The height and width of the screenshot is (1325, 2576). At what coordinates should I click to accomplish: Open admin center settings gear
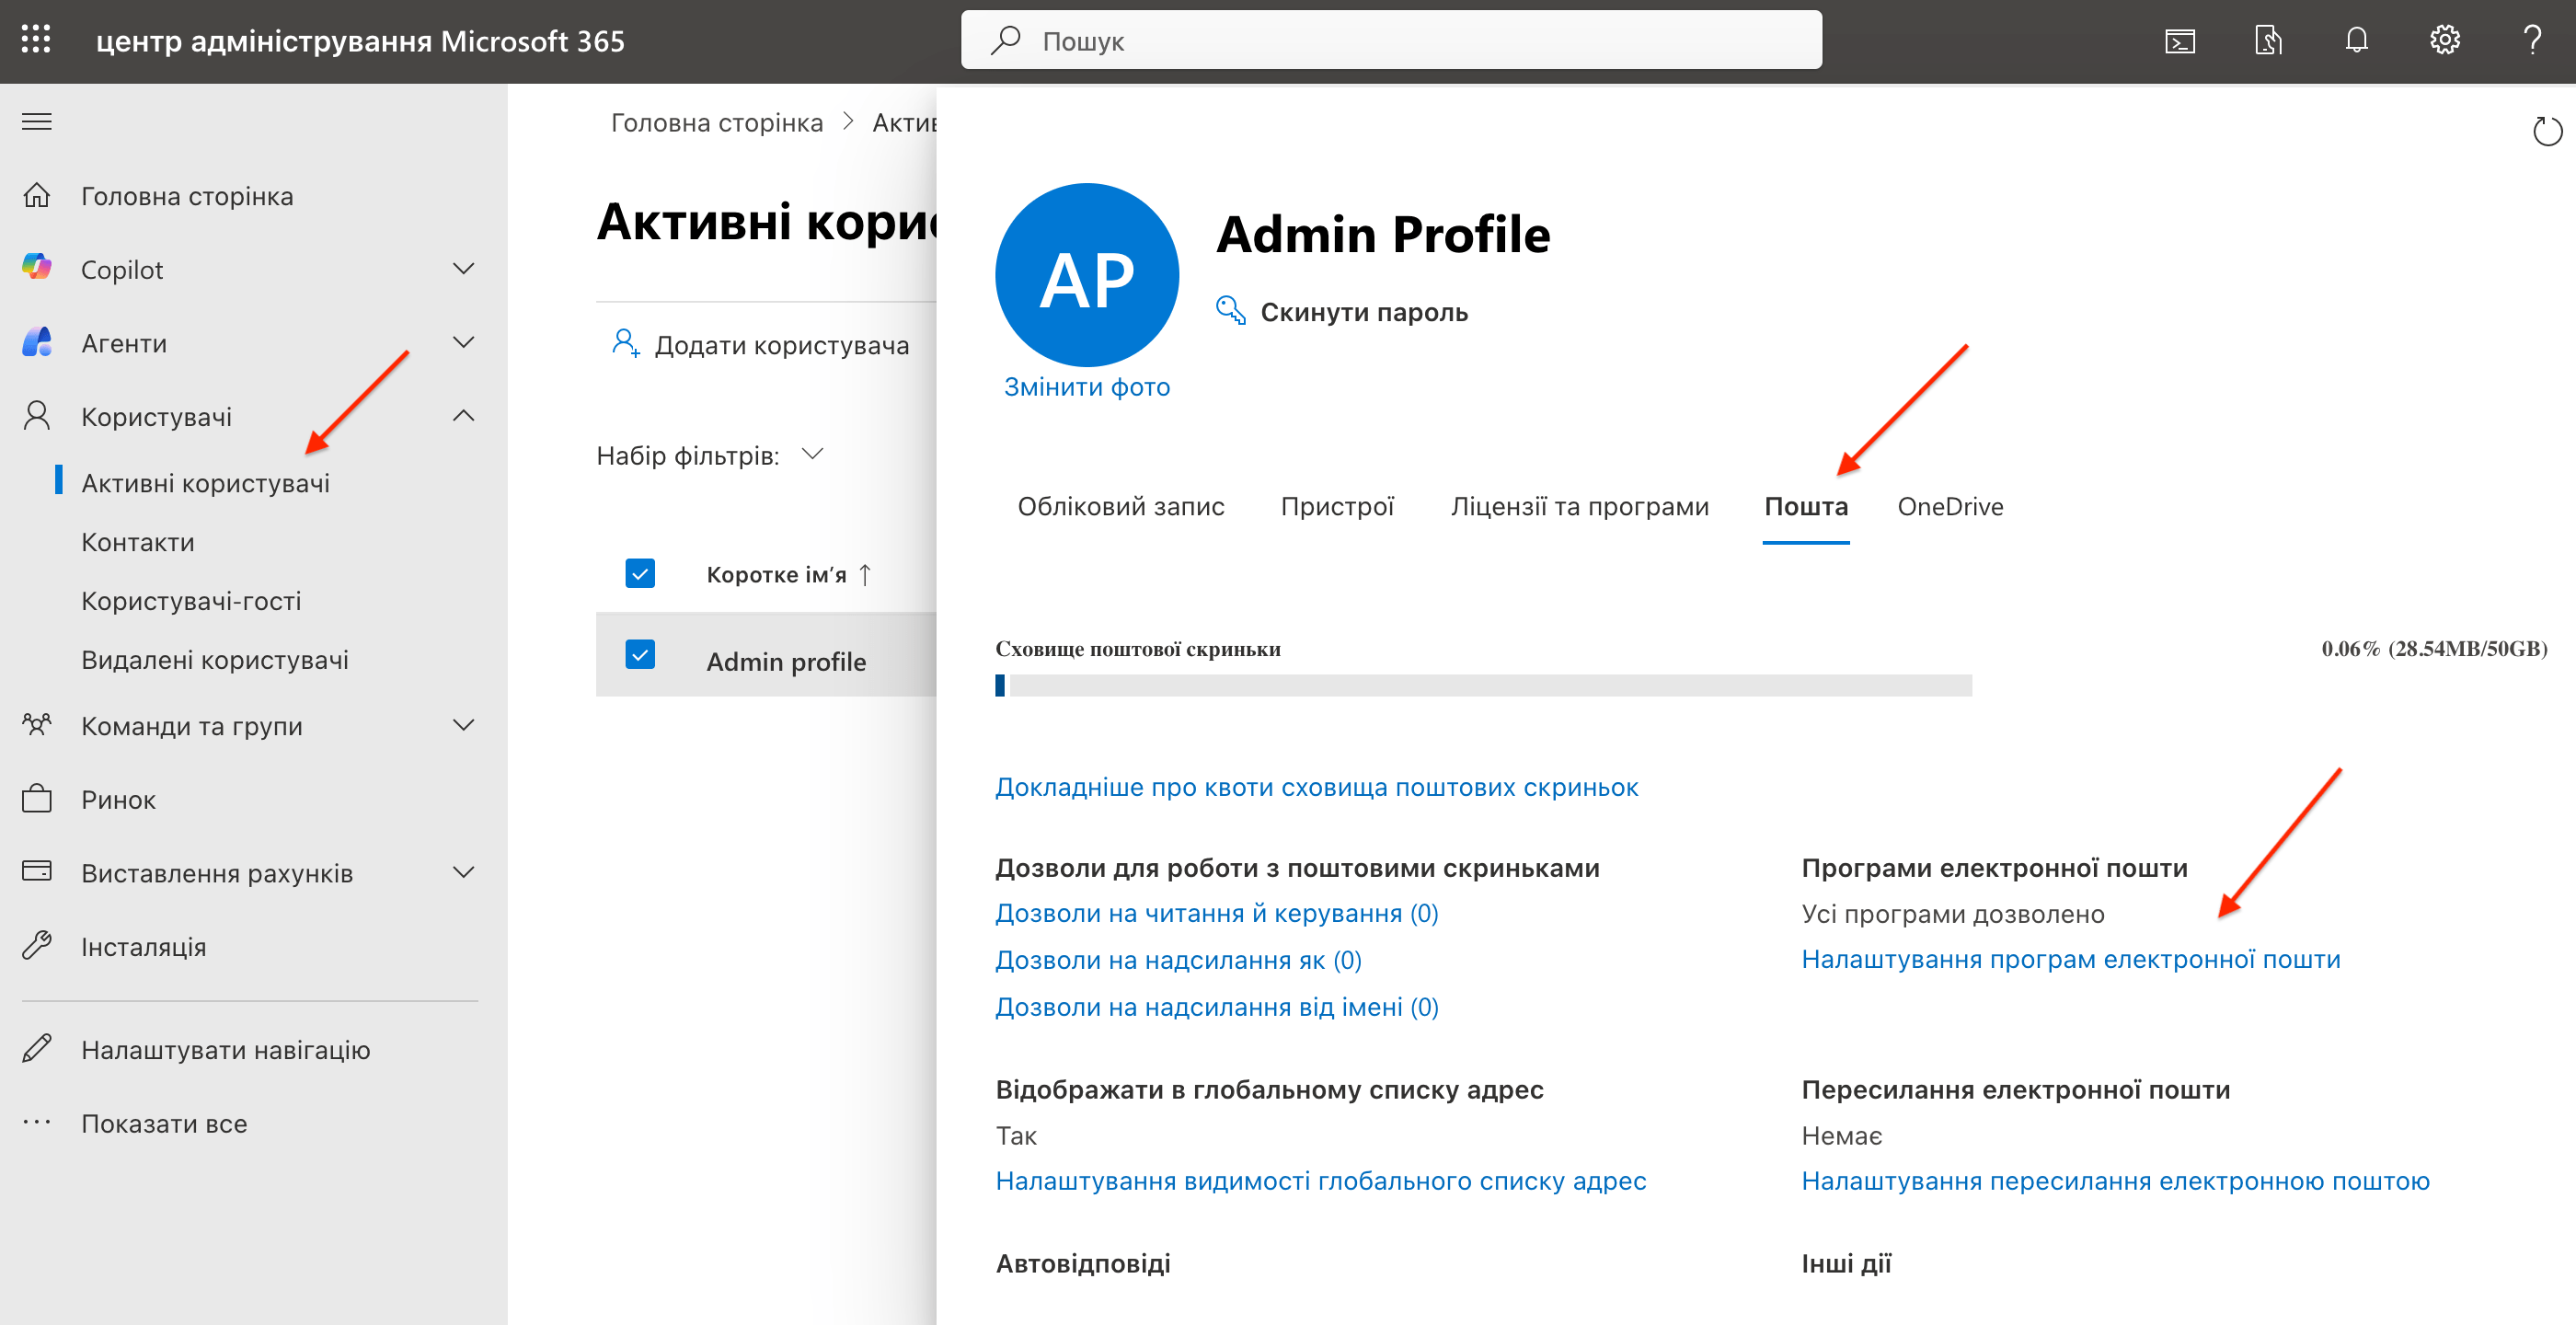pos(2445,40)
